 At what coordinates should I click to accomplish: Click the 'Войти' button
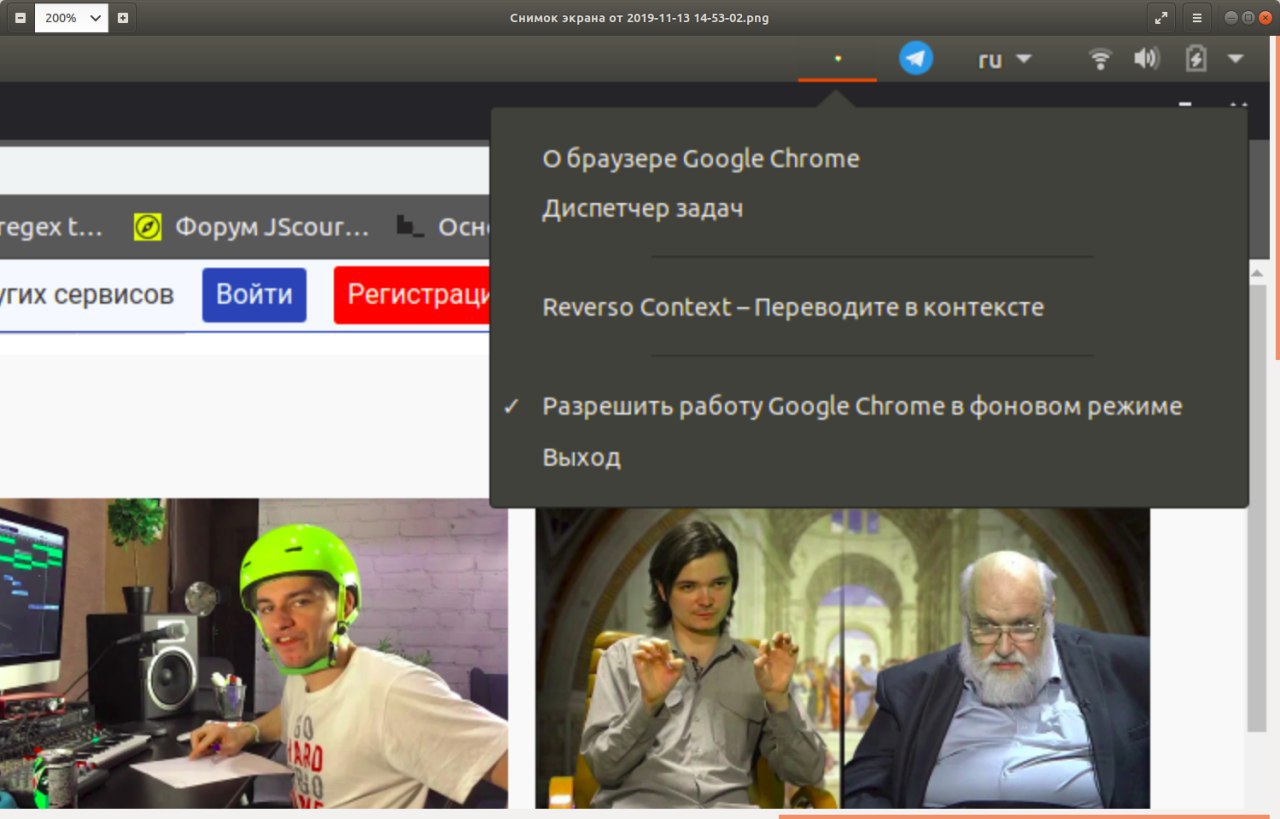254,294
